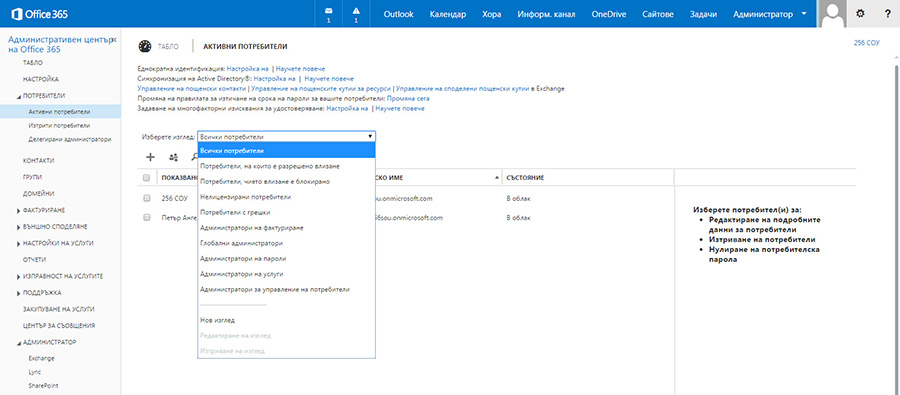Expand the ПОДДРЪЖКА section
The width and height of the screenshot is (900, 395).
pyautogui.click(x=19, y=293)
